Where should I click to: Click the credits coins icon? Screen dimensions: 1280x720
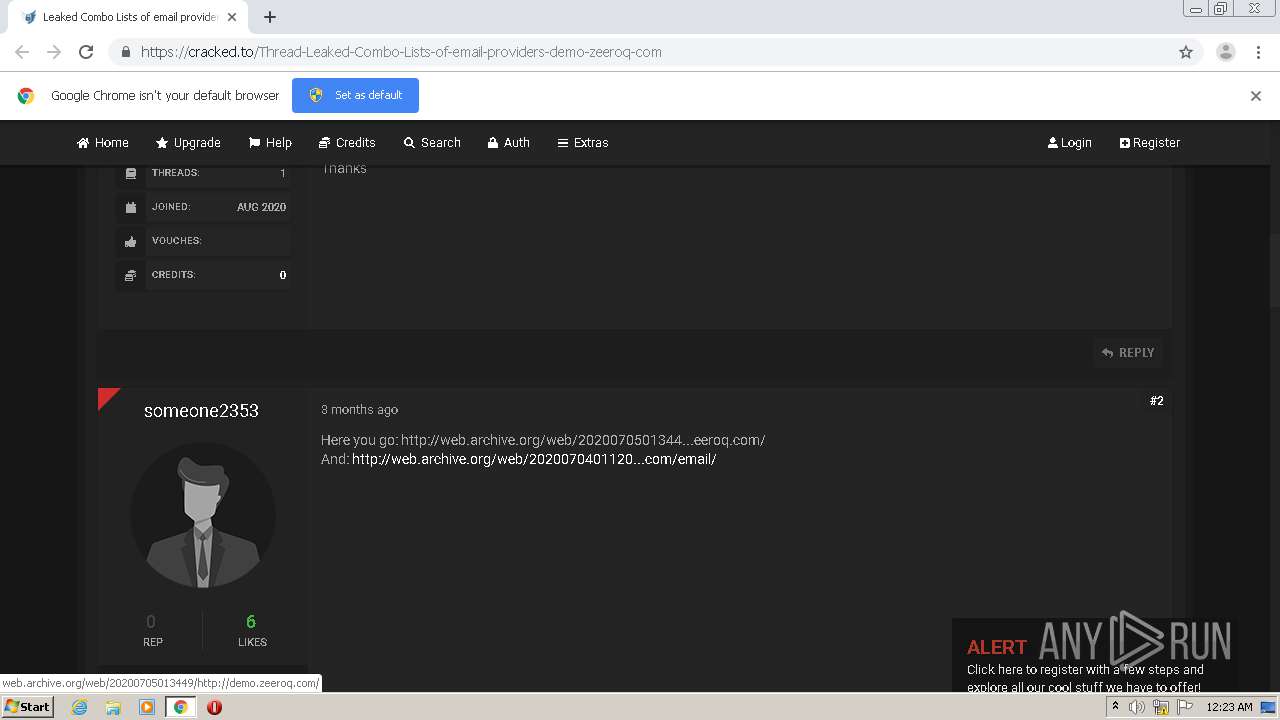tap(131, 275)
